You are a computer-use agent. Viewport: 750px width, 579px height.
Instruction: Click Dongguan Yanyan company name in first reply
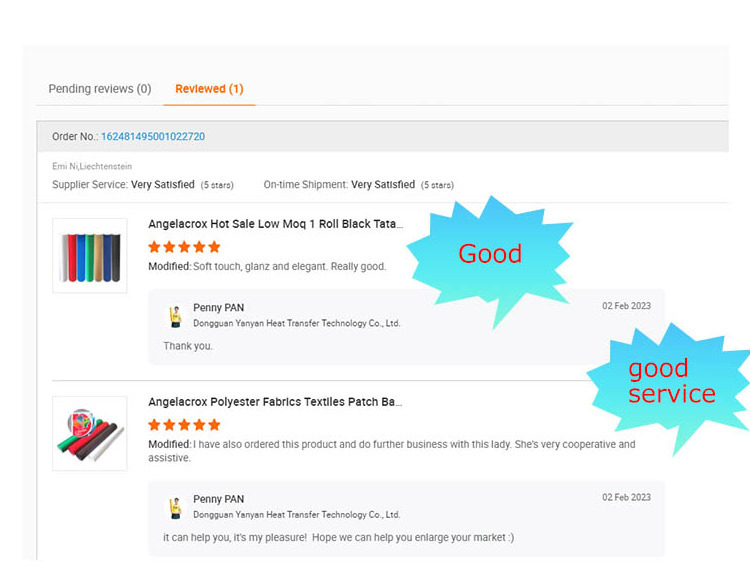pyautogui.click(x=296, y=324)
